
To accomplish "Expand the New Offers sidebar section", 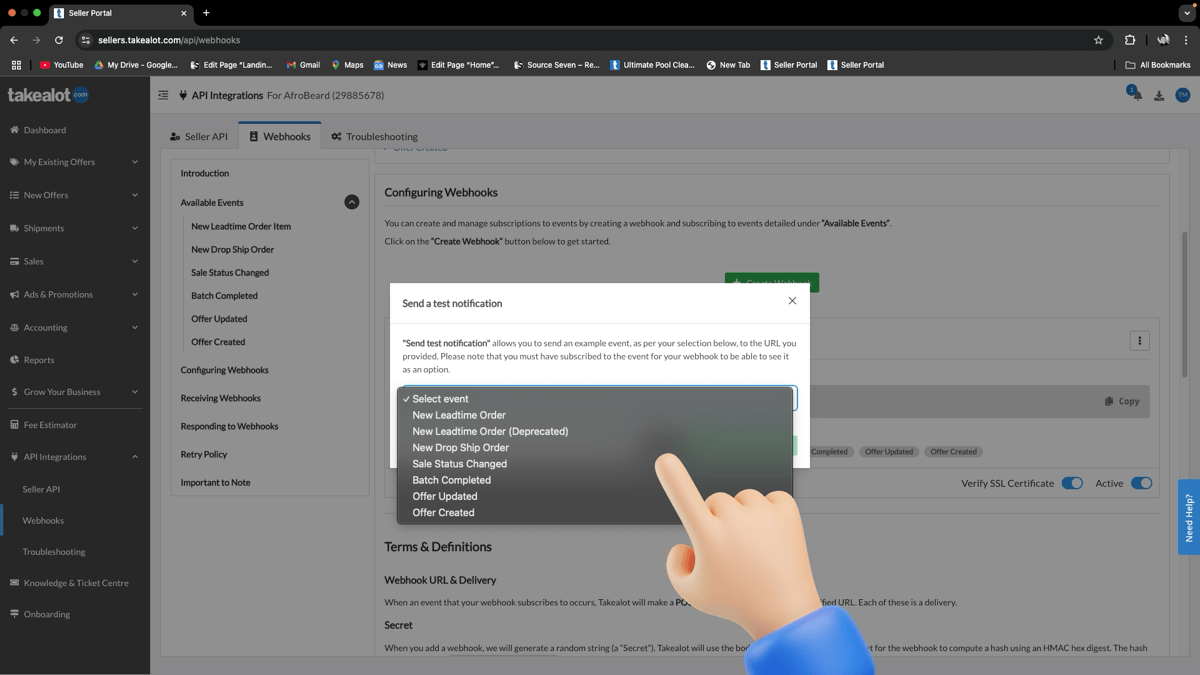I will 75,195.
